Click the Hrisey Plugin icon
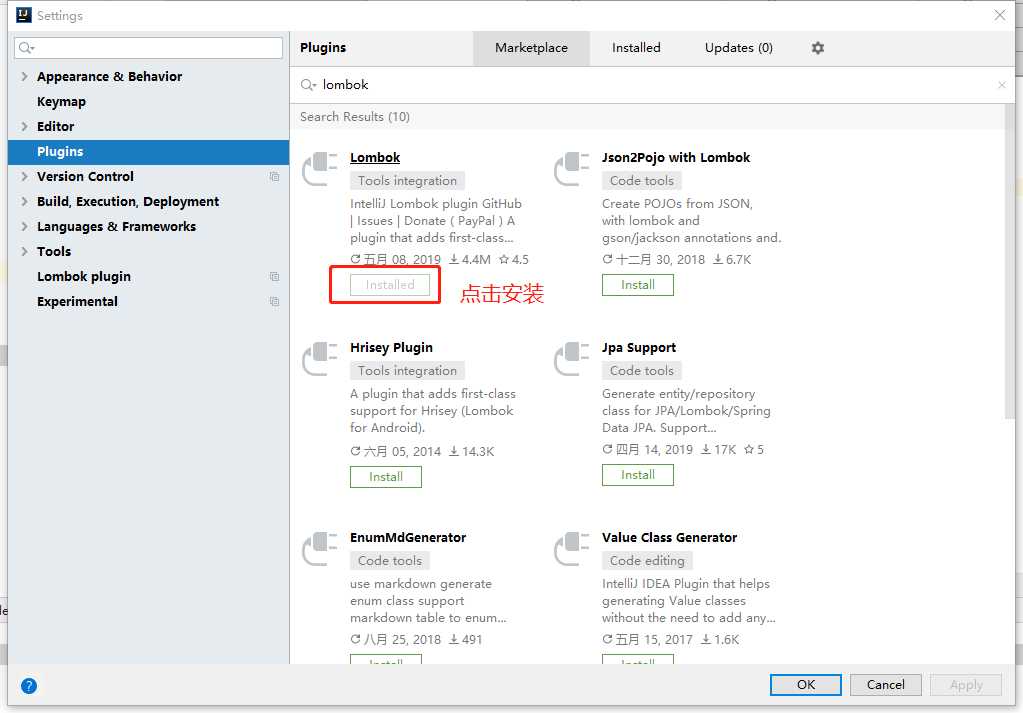1023x713 pixels. [x=320, y=359]
